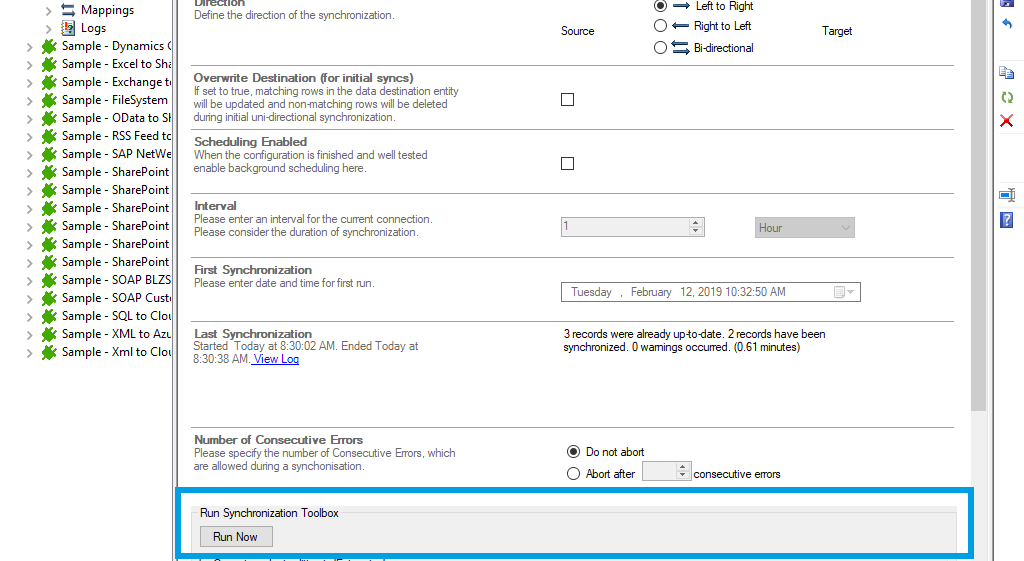Image resolution: width=1024 pixels, height=561 pixels.
Task: Click the green icon beside Sample - SOAP Cust
Action: click(x=49, y=298)
